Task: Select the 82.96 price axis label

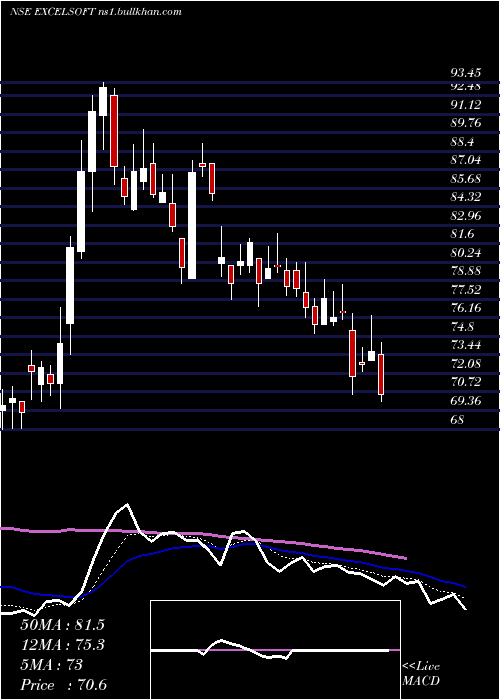Action: click(x=466, y=216)
